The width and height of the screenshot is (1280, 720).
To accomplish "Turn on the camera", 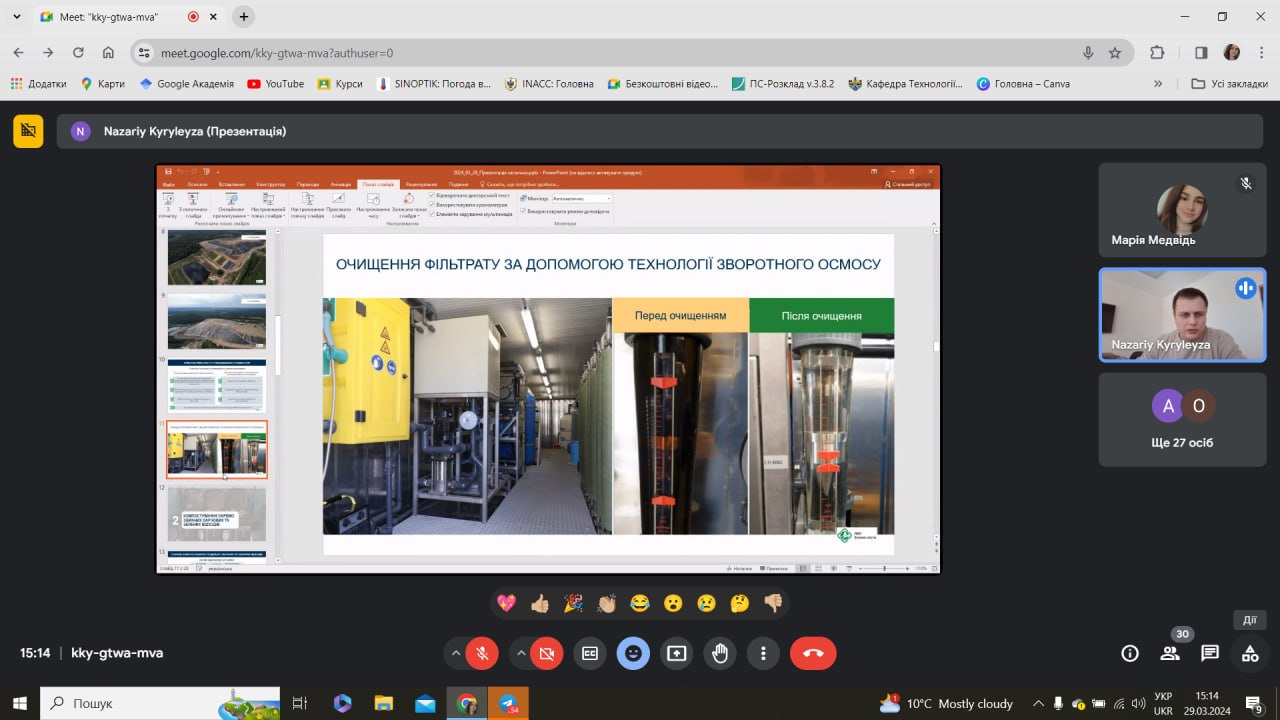I will click(546, 653).
